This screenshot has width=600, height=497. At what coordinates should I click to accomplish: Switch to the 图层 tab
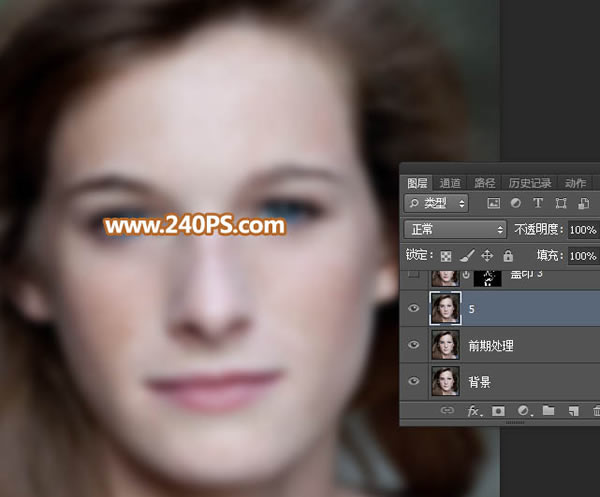click(417, 183)
